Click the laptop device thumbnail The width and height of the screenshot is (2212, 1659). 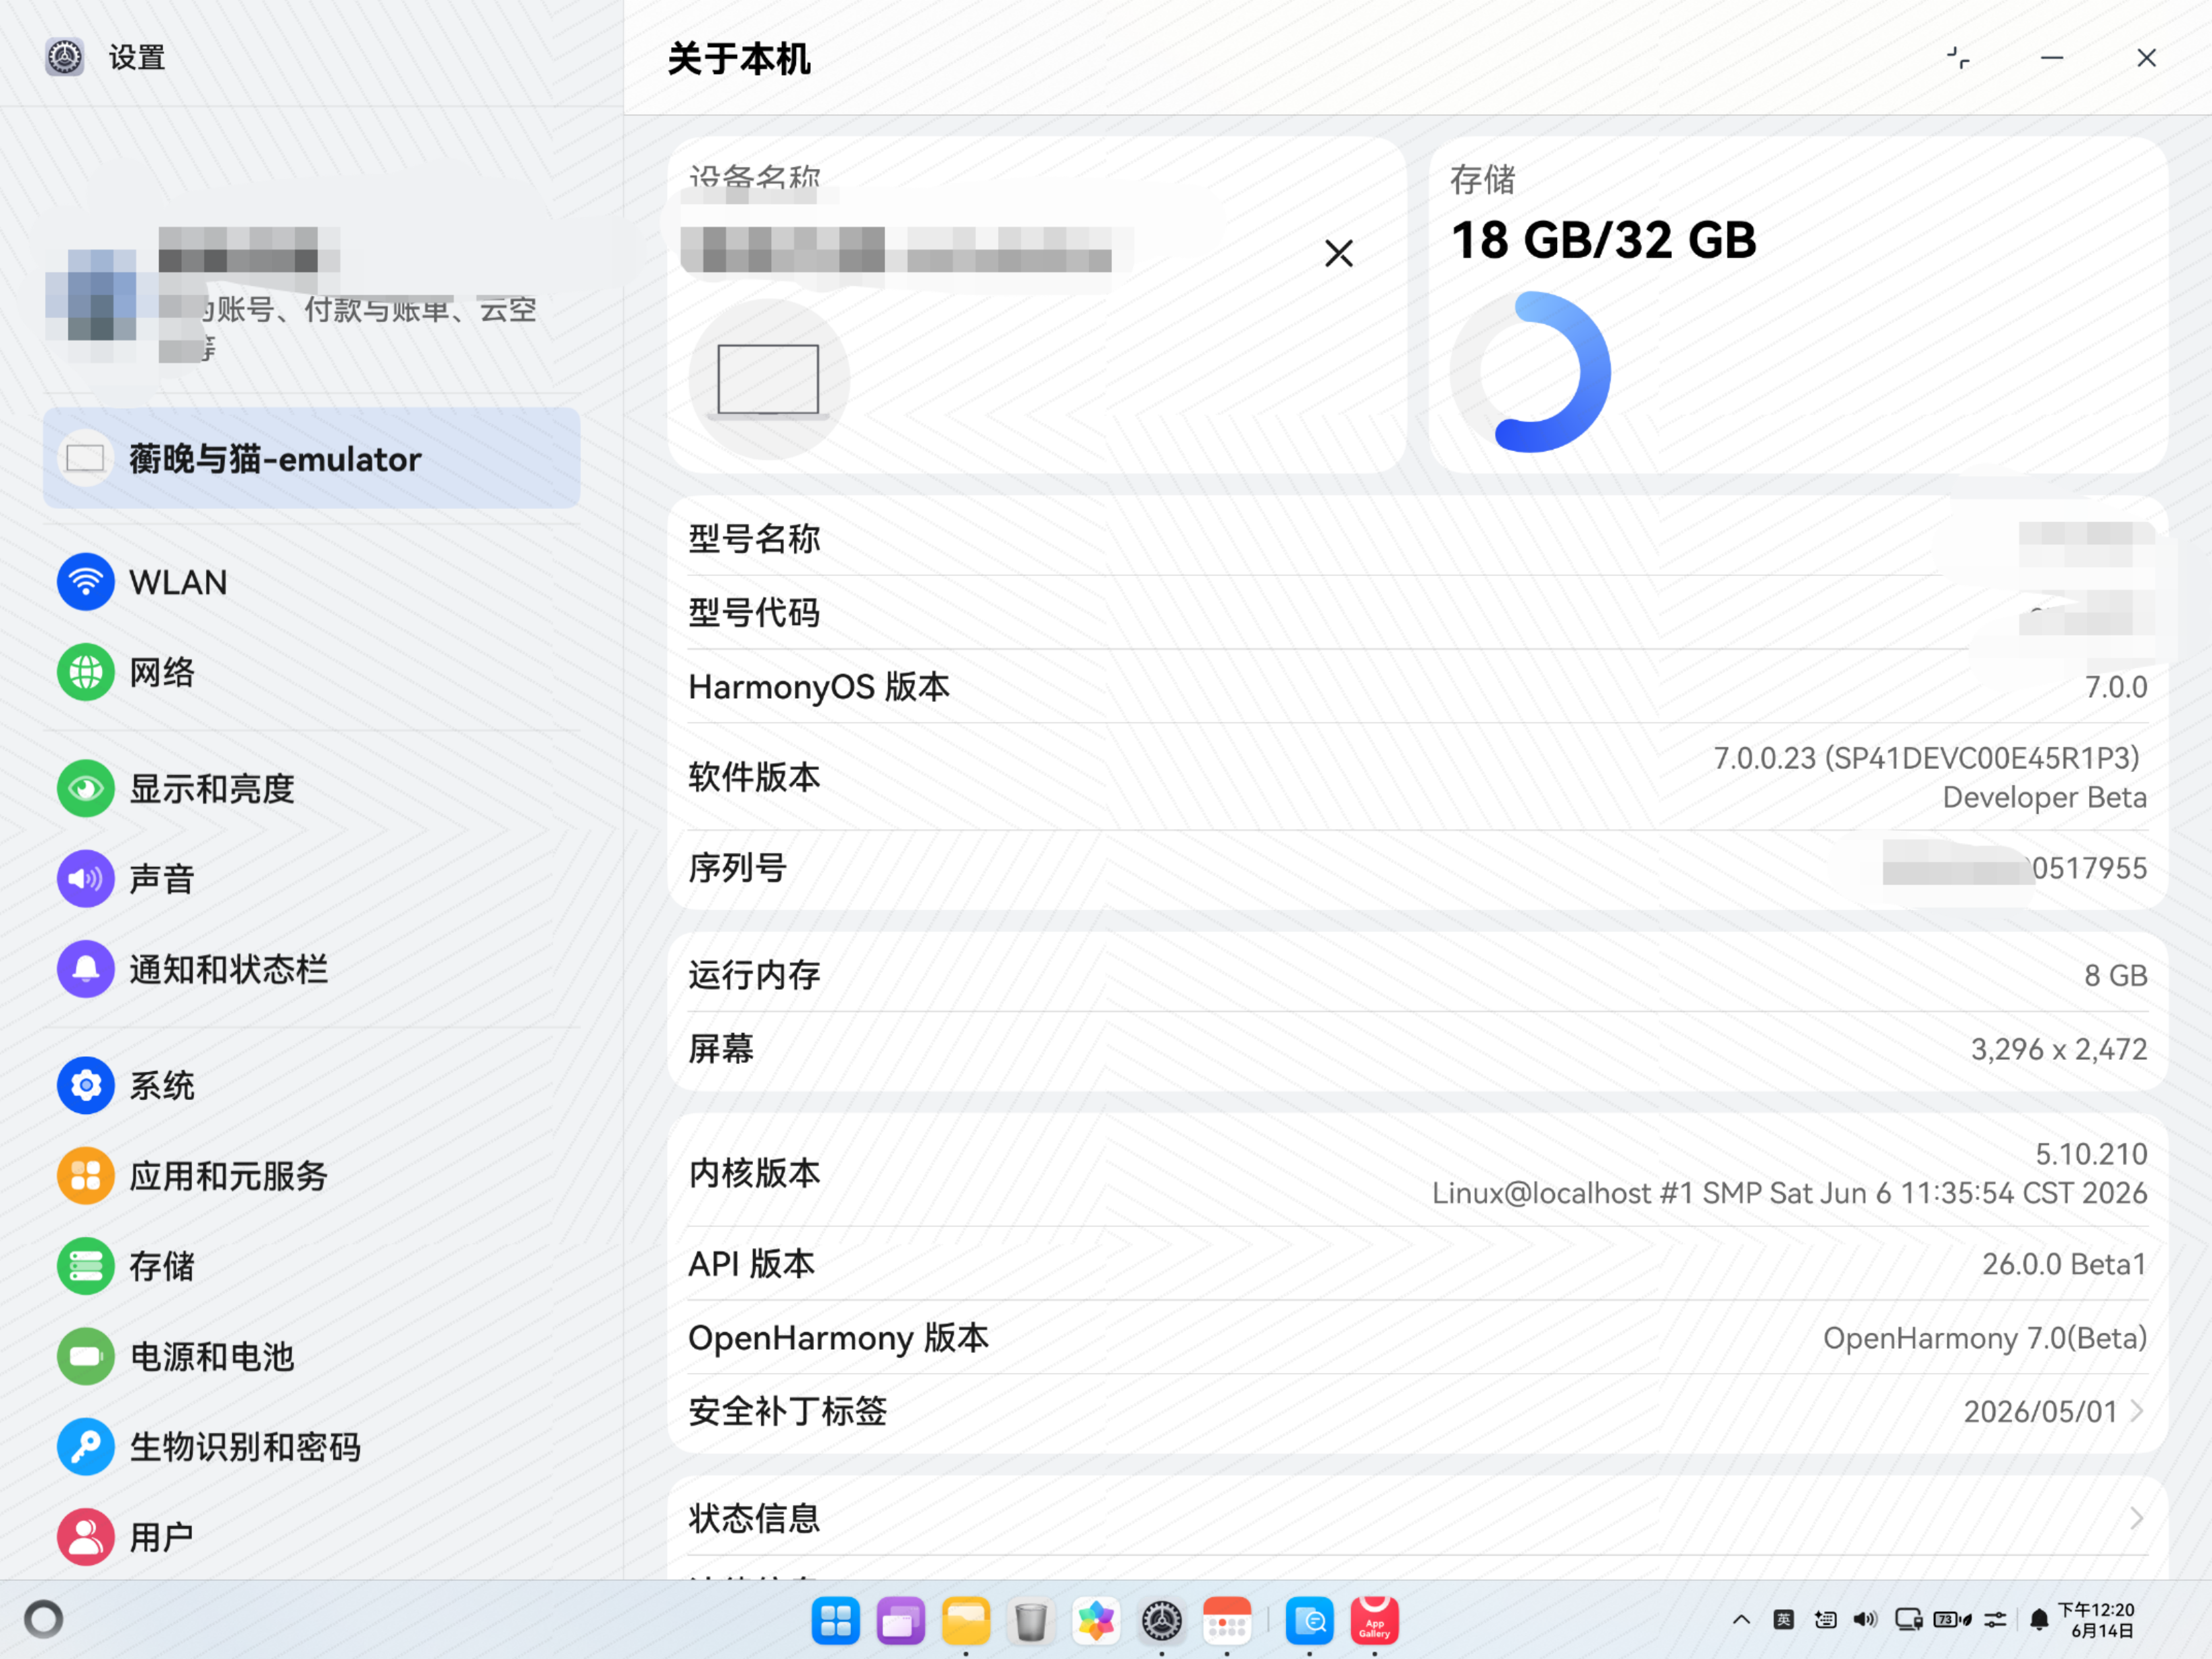tap(769, 379)
